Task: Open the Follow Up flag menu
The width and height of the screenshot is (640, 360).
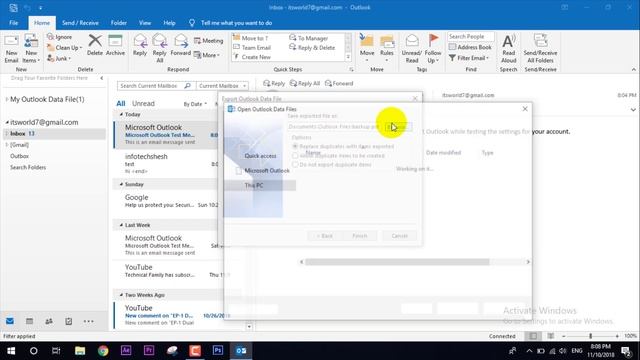Action: [433, 49]
